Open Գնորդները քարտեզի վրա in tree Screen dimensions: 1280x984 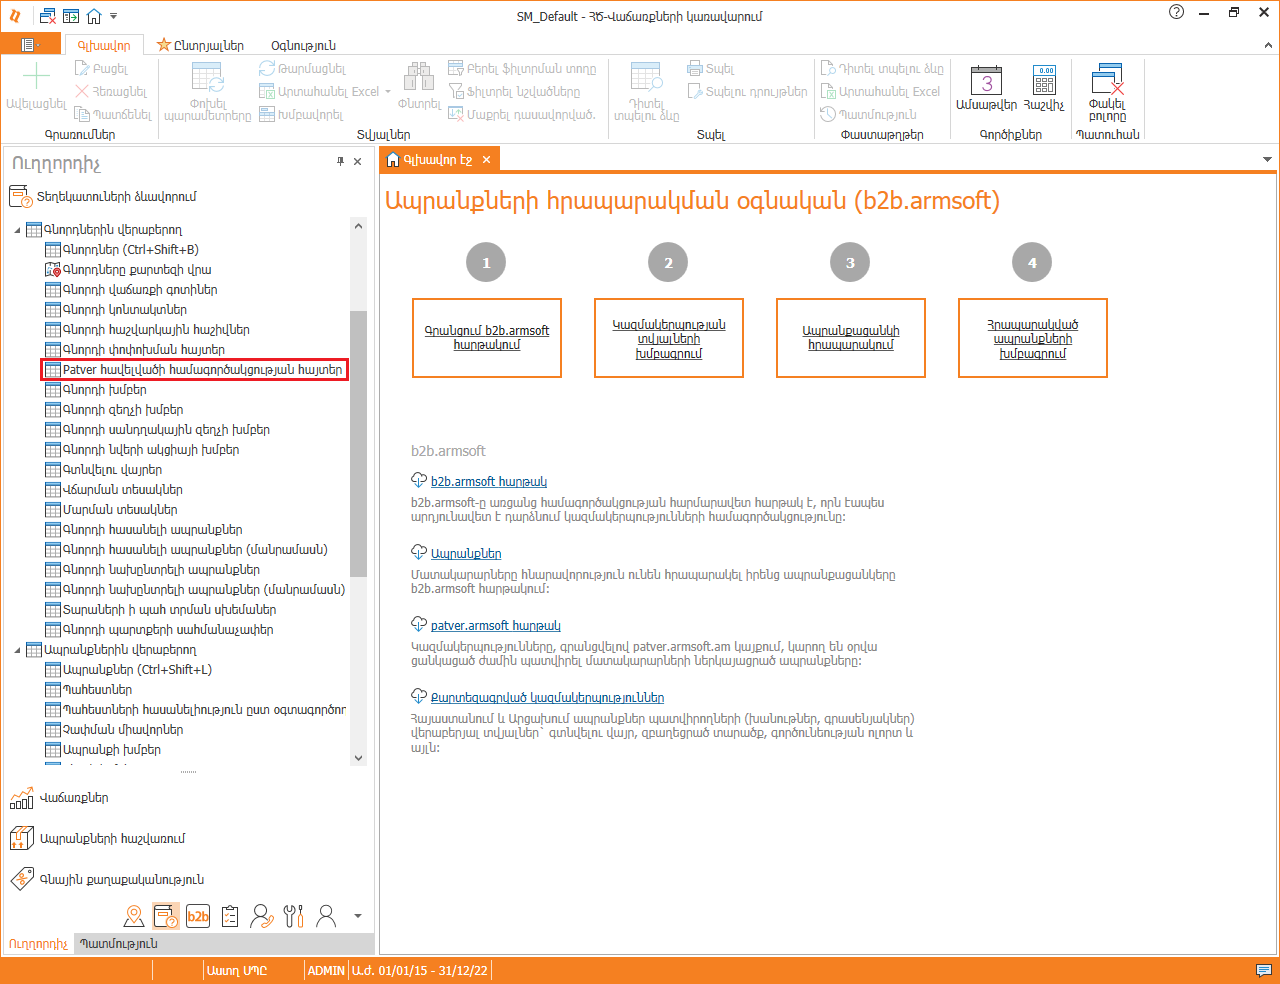tap(128, 270)
